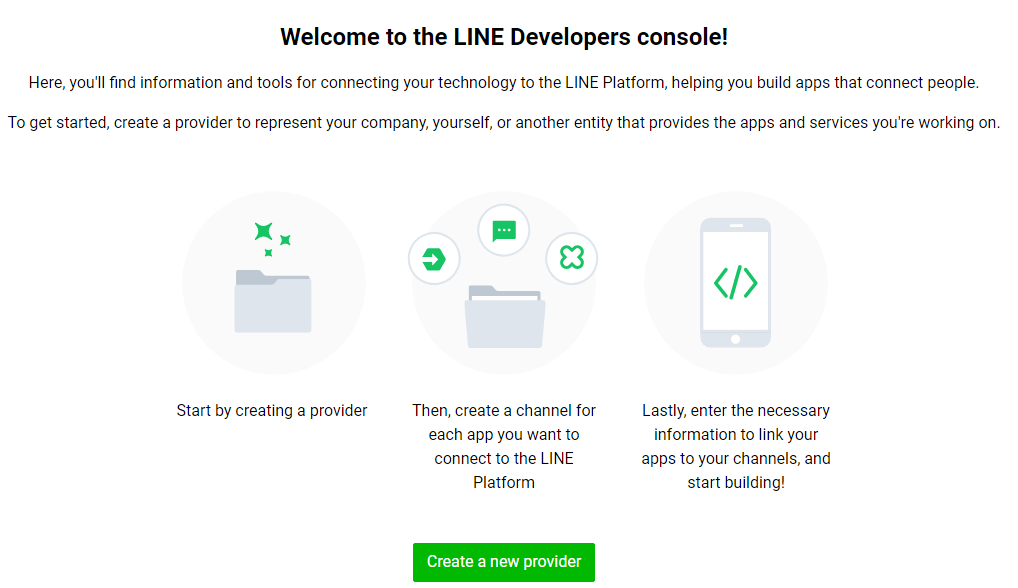Click the Welcome to the LINE Developers console heading
Screen dimensions: 1018x588
point(504,37)
